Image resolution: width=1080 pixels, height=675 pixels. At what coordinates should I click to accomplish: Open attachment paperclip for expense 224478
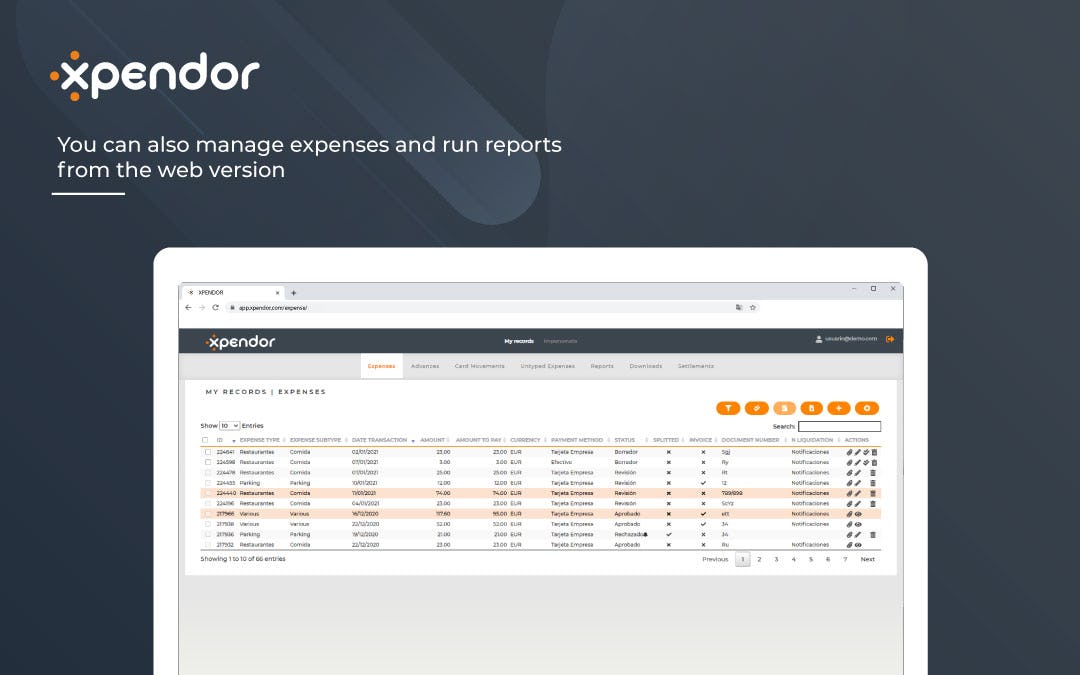pyautogui.click(x=849, y=473)
